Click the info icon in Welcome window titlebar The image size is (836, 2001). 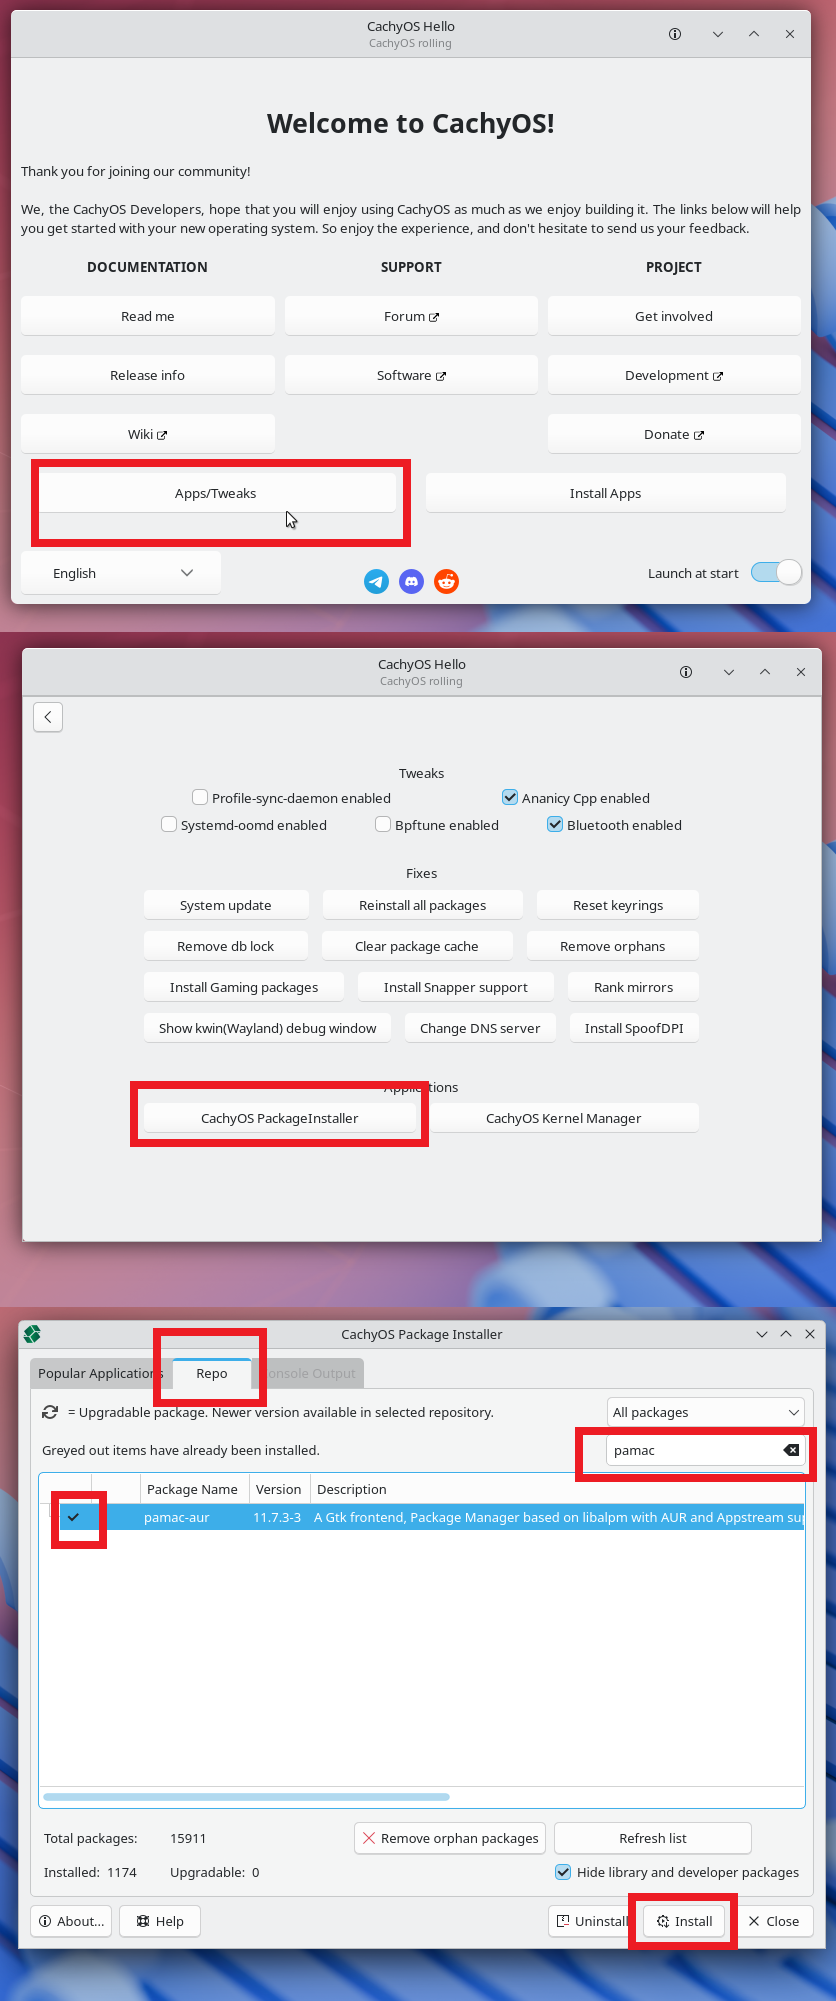[x=675, y=34]
